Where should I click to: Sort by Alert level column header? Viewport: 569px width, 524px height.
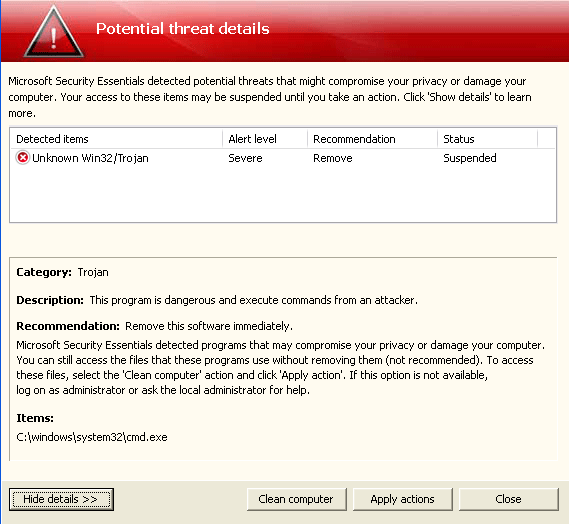(x=265, y=139)
